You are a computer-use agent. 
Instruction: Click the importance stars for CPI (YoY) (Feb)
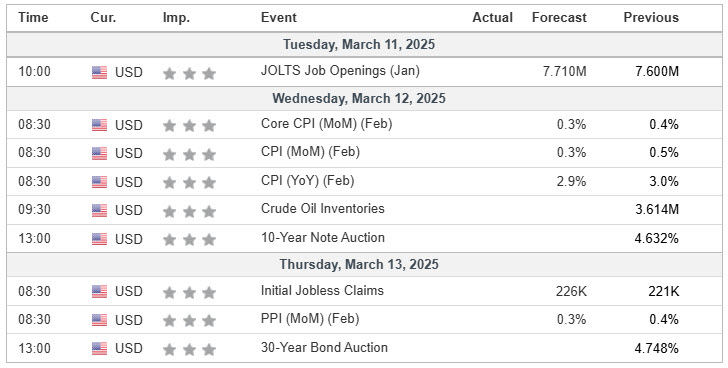[x=189, y=182]
